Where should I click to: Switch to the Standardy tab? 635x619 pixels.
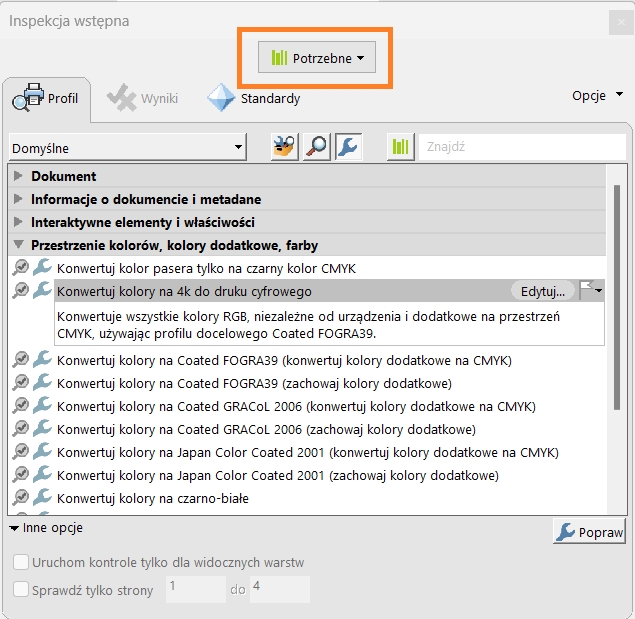(254, 98)
